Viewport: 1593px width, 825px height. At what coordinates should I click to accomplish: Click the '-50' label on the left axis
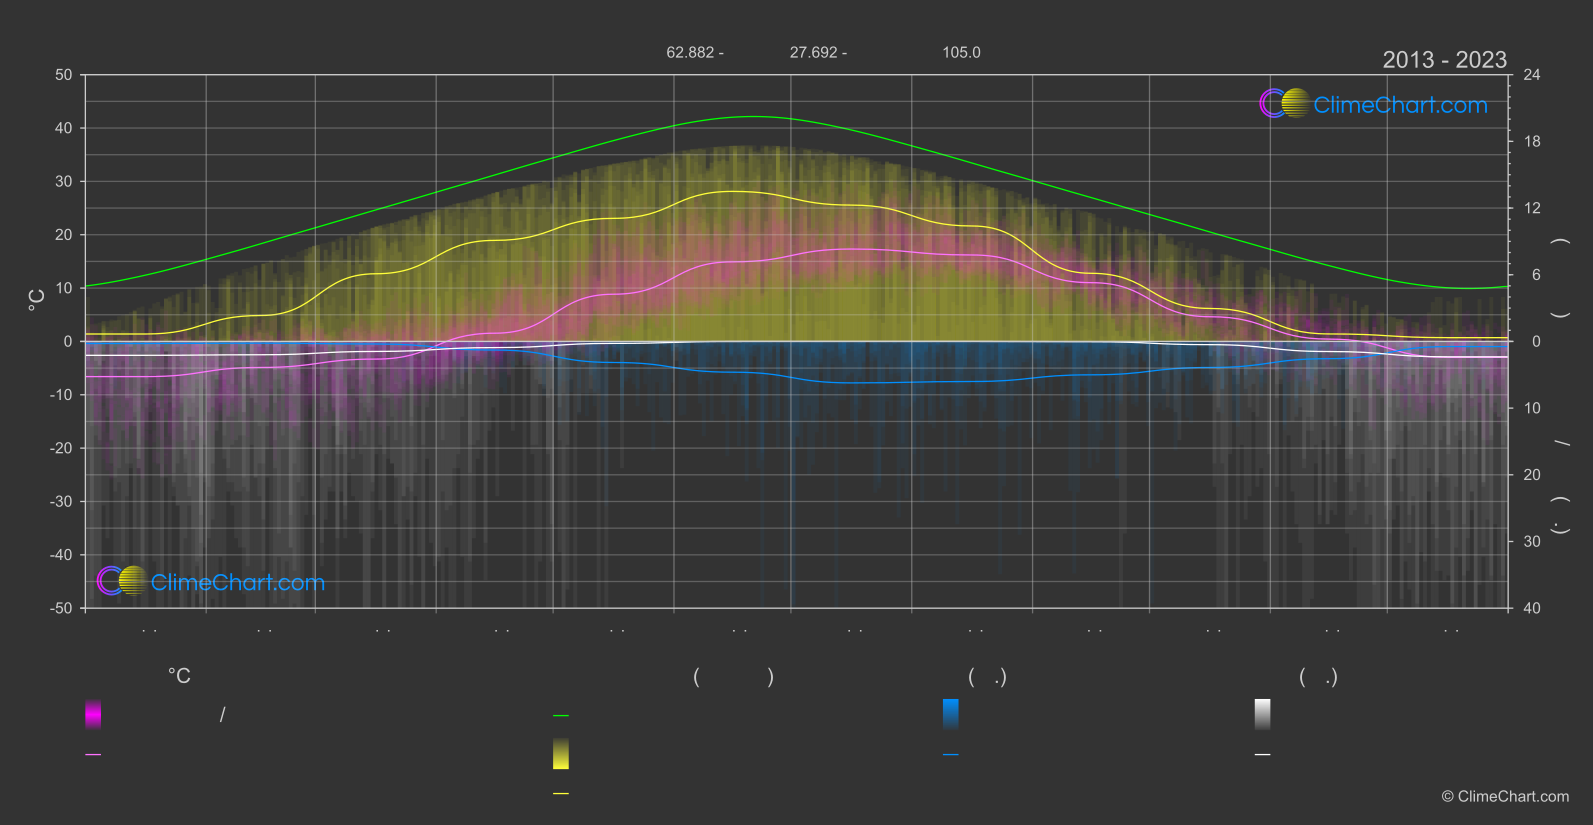click(62, 608)
